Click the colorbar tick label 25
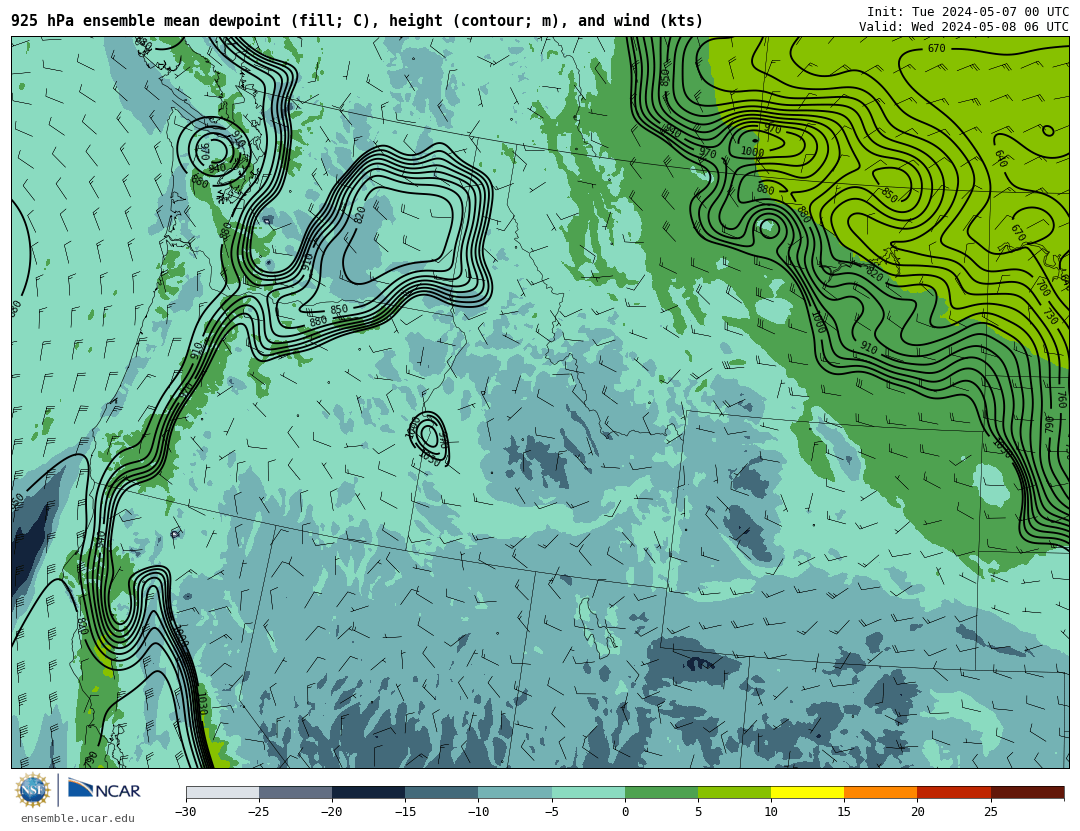This screenshot has height=831, width=1080. click(990, 812)
